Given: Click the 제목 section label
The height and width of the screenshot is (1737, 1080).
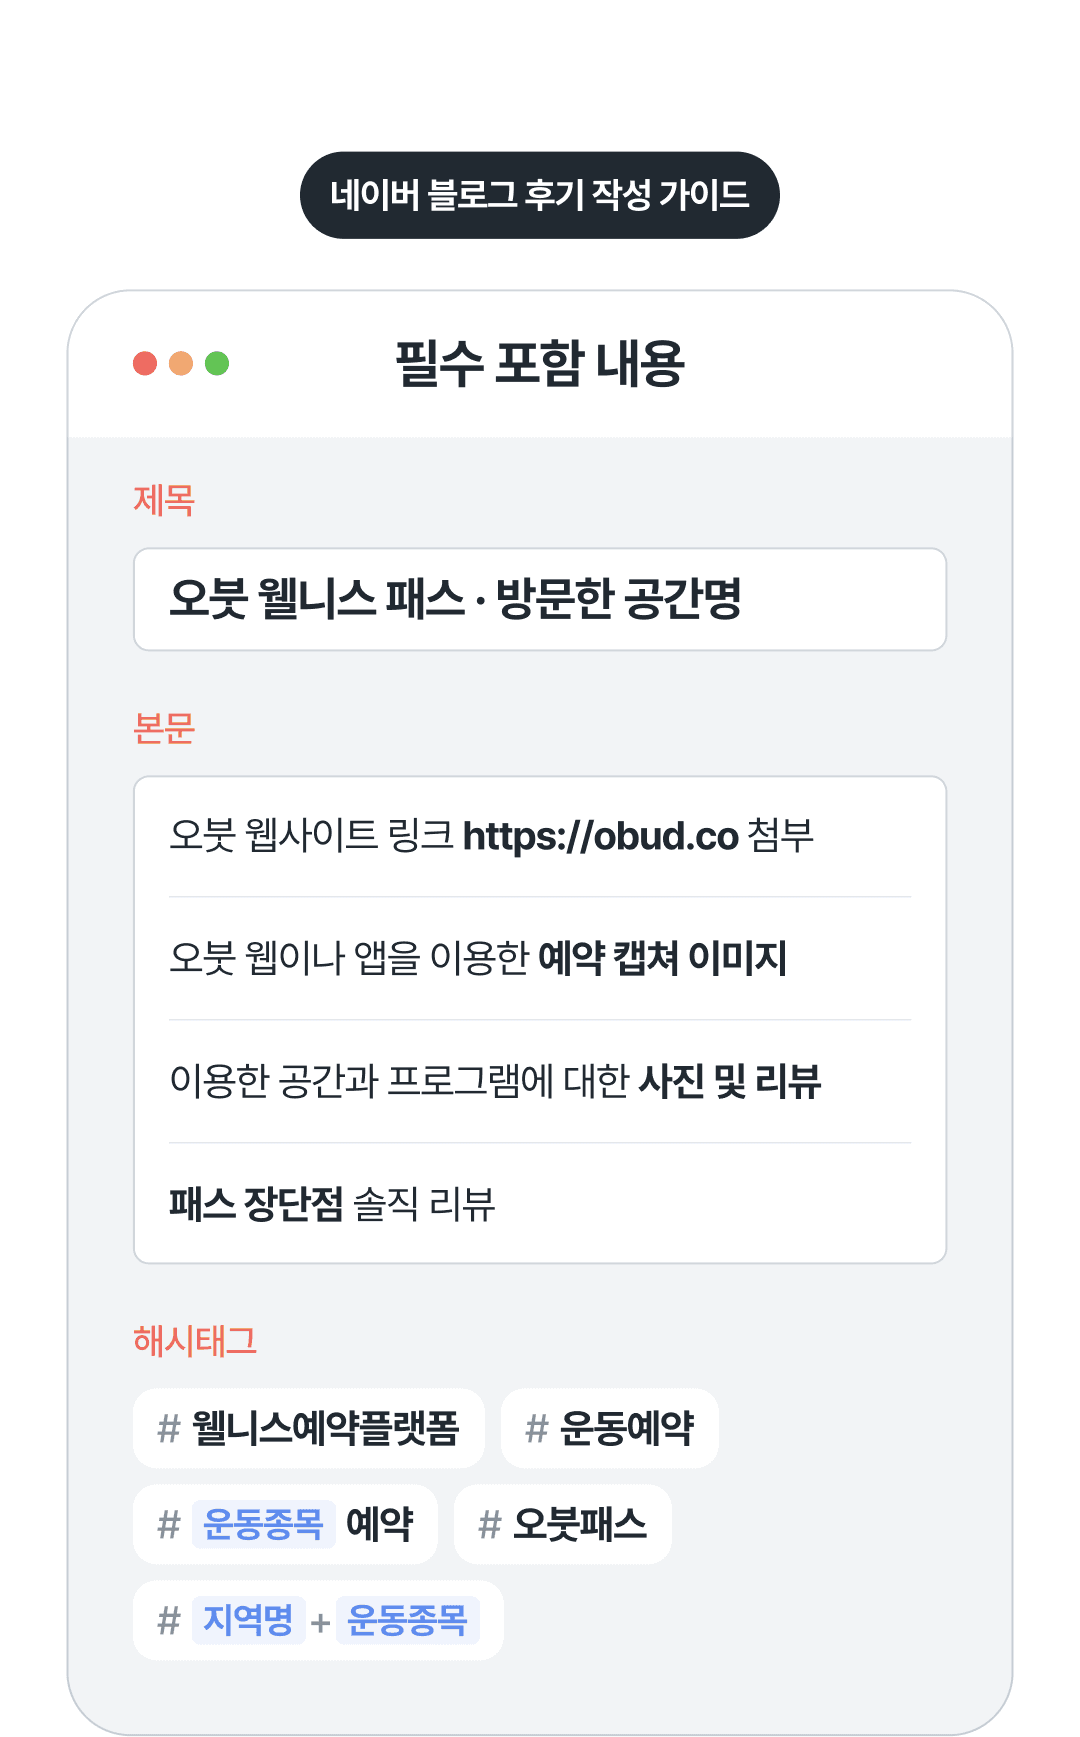Looking at the screenshot, I should pos(164,500).
